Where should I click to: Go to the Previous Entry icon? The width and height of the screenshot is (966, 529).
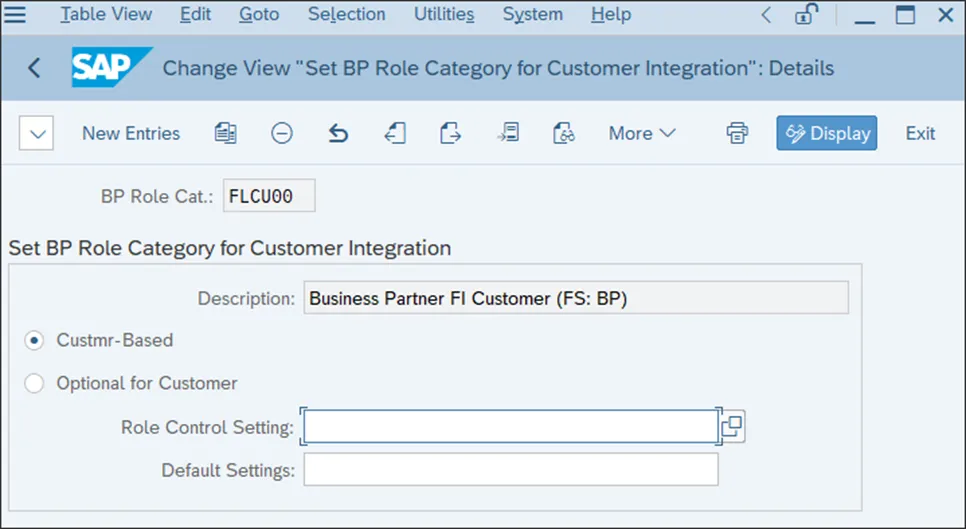pos(395,133)
